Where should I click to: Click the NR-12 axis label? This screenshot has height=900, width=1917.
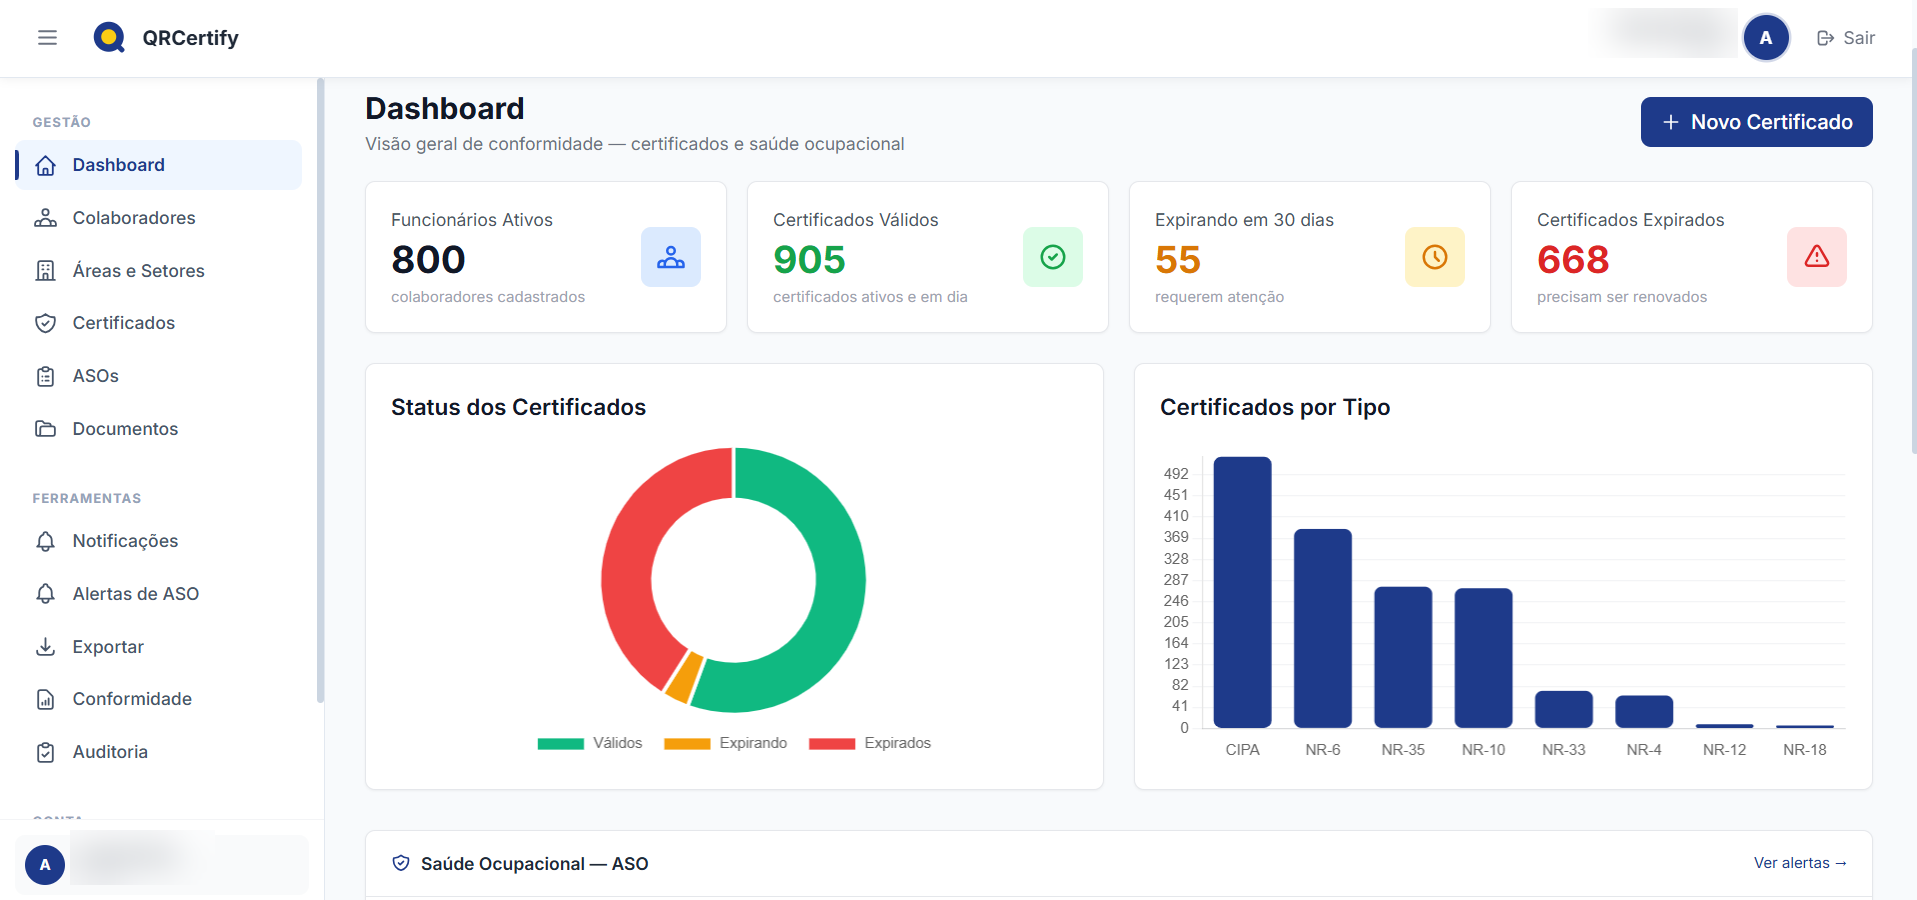[x=1724, y=750]
